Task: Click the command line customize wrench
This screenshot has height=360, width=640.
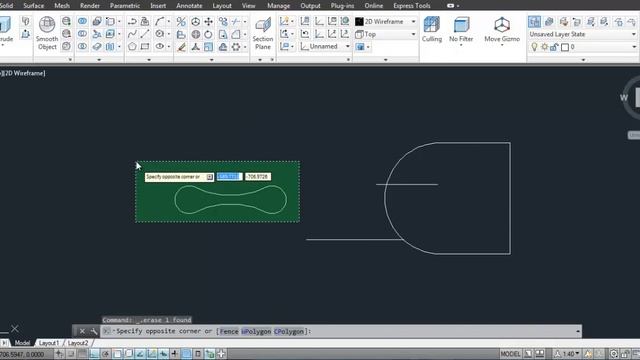Action: (93, 331)
